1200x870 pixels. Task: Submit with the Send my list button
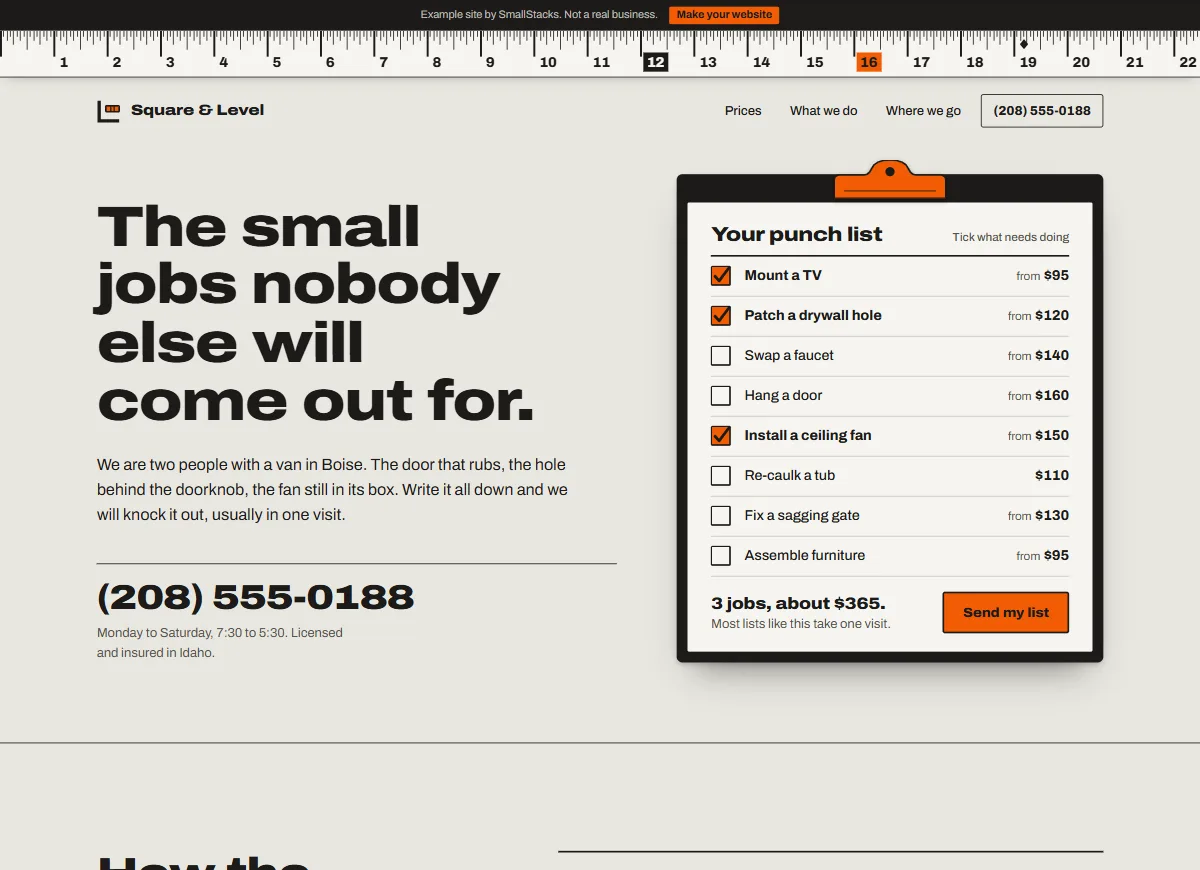tap(1006, 613)
